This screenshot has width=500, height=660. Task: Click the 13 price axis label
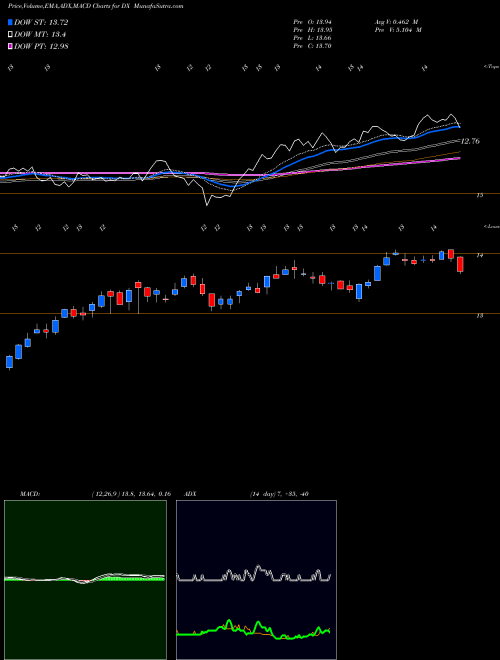click(x=479, y=315)
